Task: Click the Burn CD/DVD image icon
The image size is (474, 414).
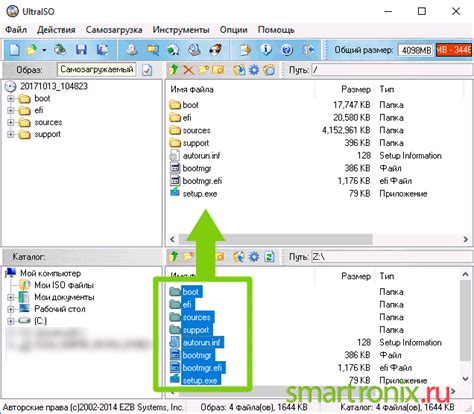Action: tap(215, 50)
